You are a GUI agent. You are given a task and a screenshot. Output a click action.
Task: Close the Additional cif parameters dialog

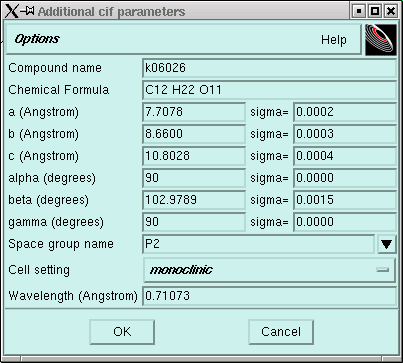point(390,11)
